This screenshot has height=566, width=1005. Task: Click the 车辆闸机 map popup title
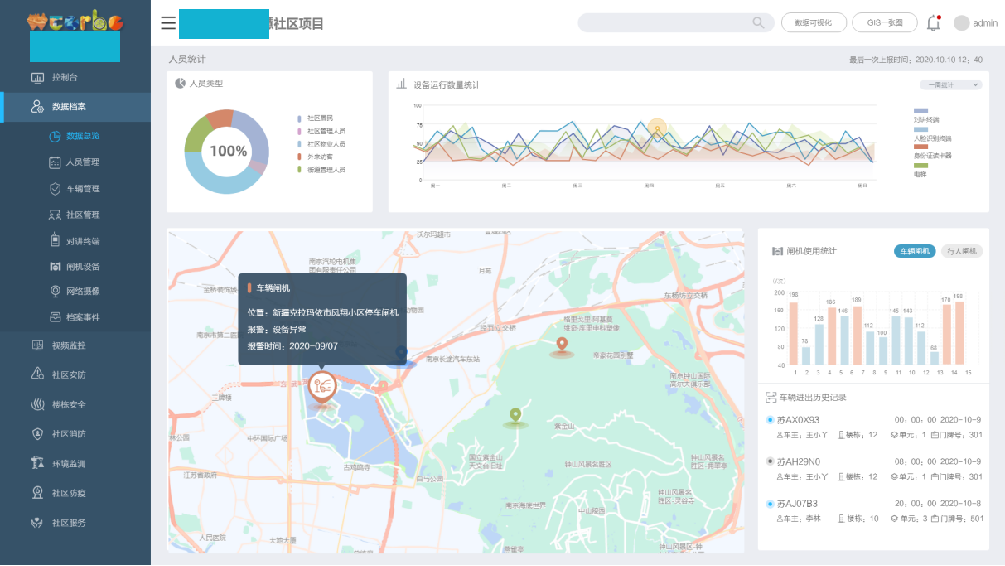[x=273, y=288]
